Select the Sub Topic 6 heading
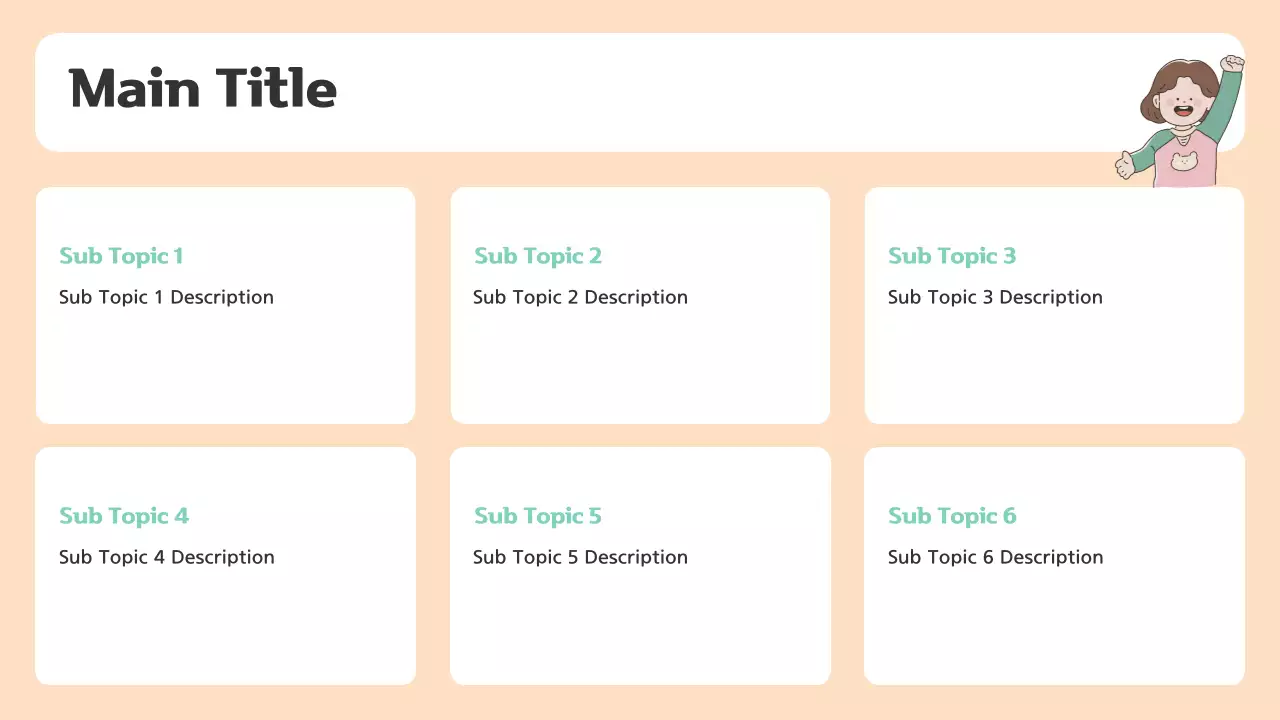1280x720 pixels. 952,516
